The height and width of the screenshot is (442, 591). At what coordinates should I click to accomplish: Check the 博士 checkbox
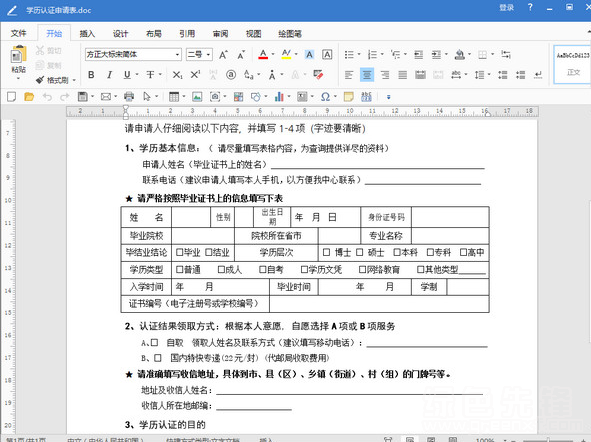coord(326,252)
